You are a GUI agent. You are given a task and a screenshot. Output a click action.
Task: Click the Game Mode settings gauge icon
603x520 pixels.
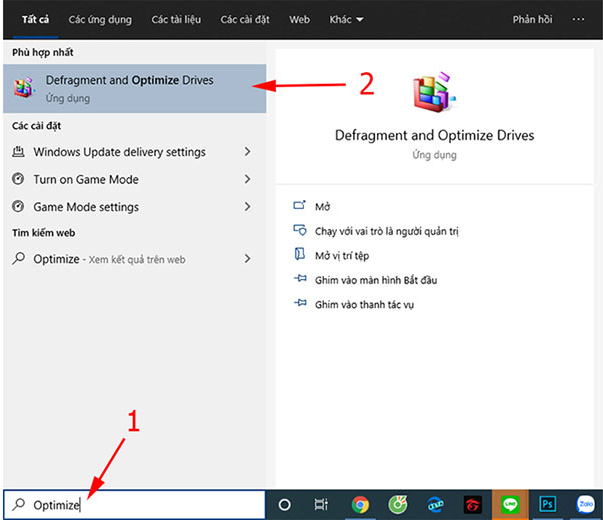pos(18,207)
